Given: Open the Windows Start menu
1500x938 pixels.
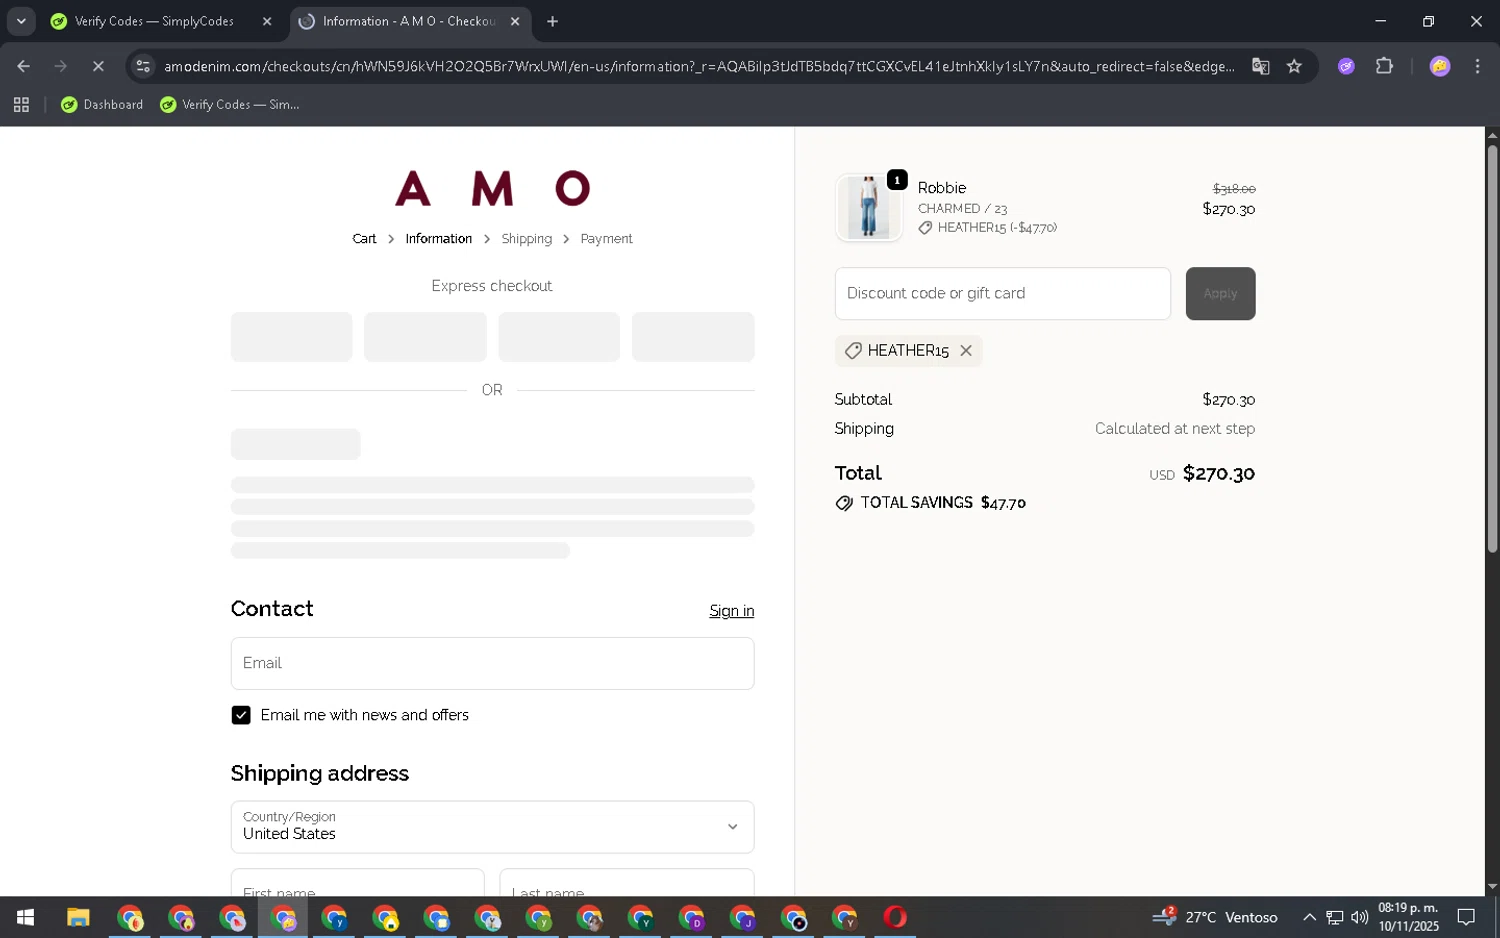Looking at the screenshot, I should click(26, 917).
